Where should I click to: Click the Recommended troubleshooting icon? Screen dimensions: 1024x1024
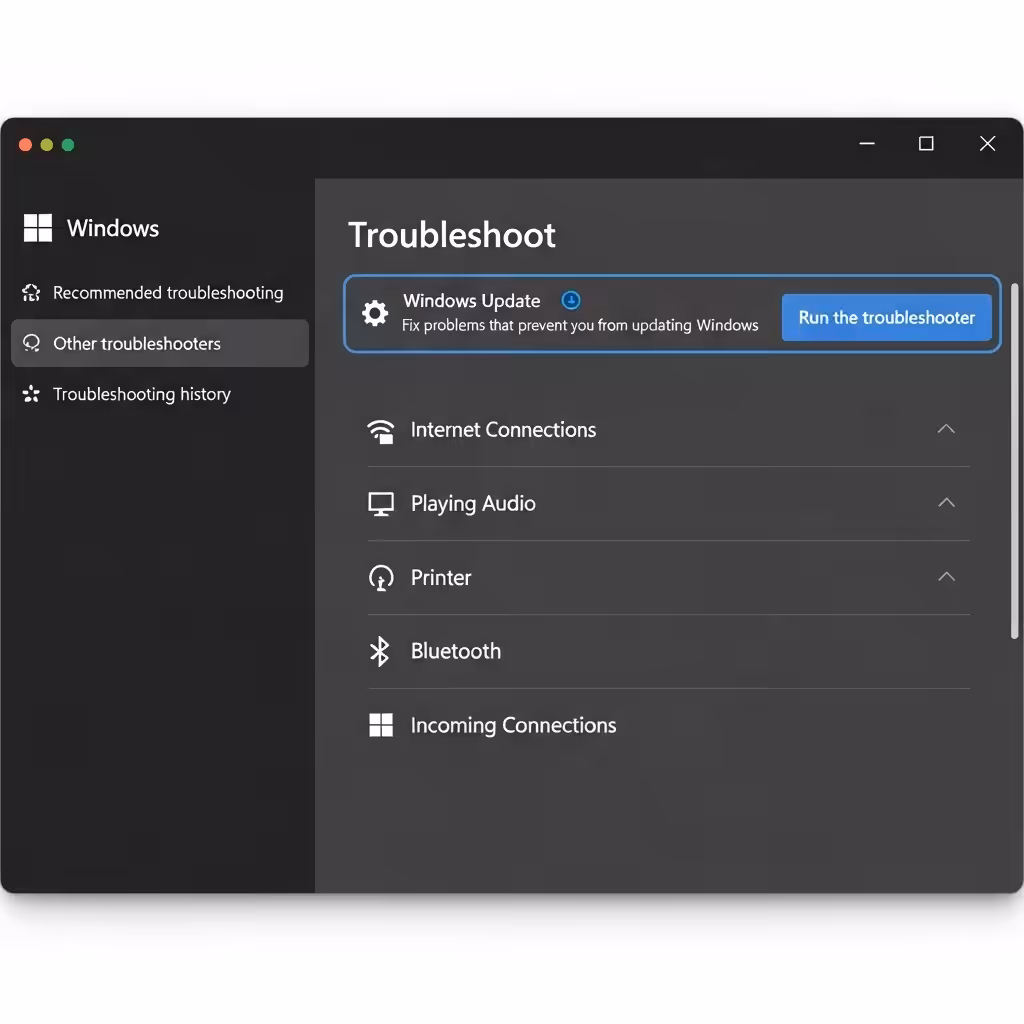[x=31, y=293]
